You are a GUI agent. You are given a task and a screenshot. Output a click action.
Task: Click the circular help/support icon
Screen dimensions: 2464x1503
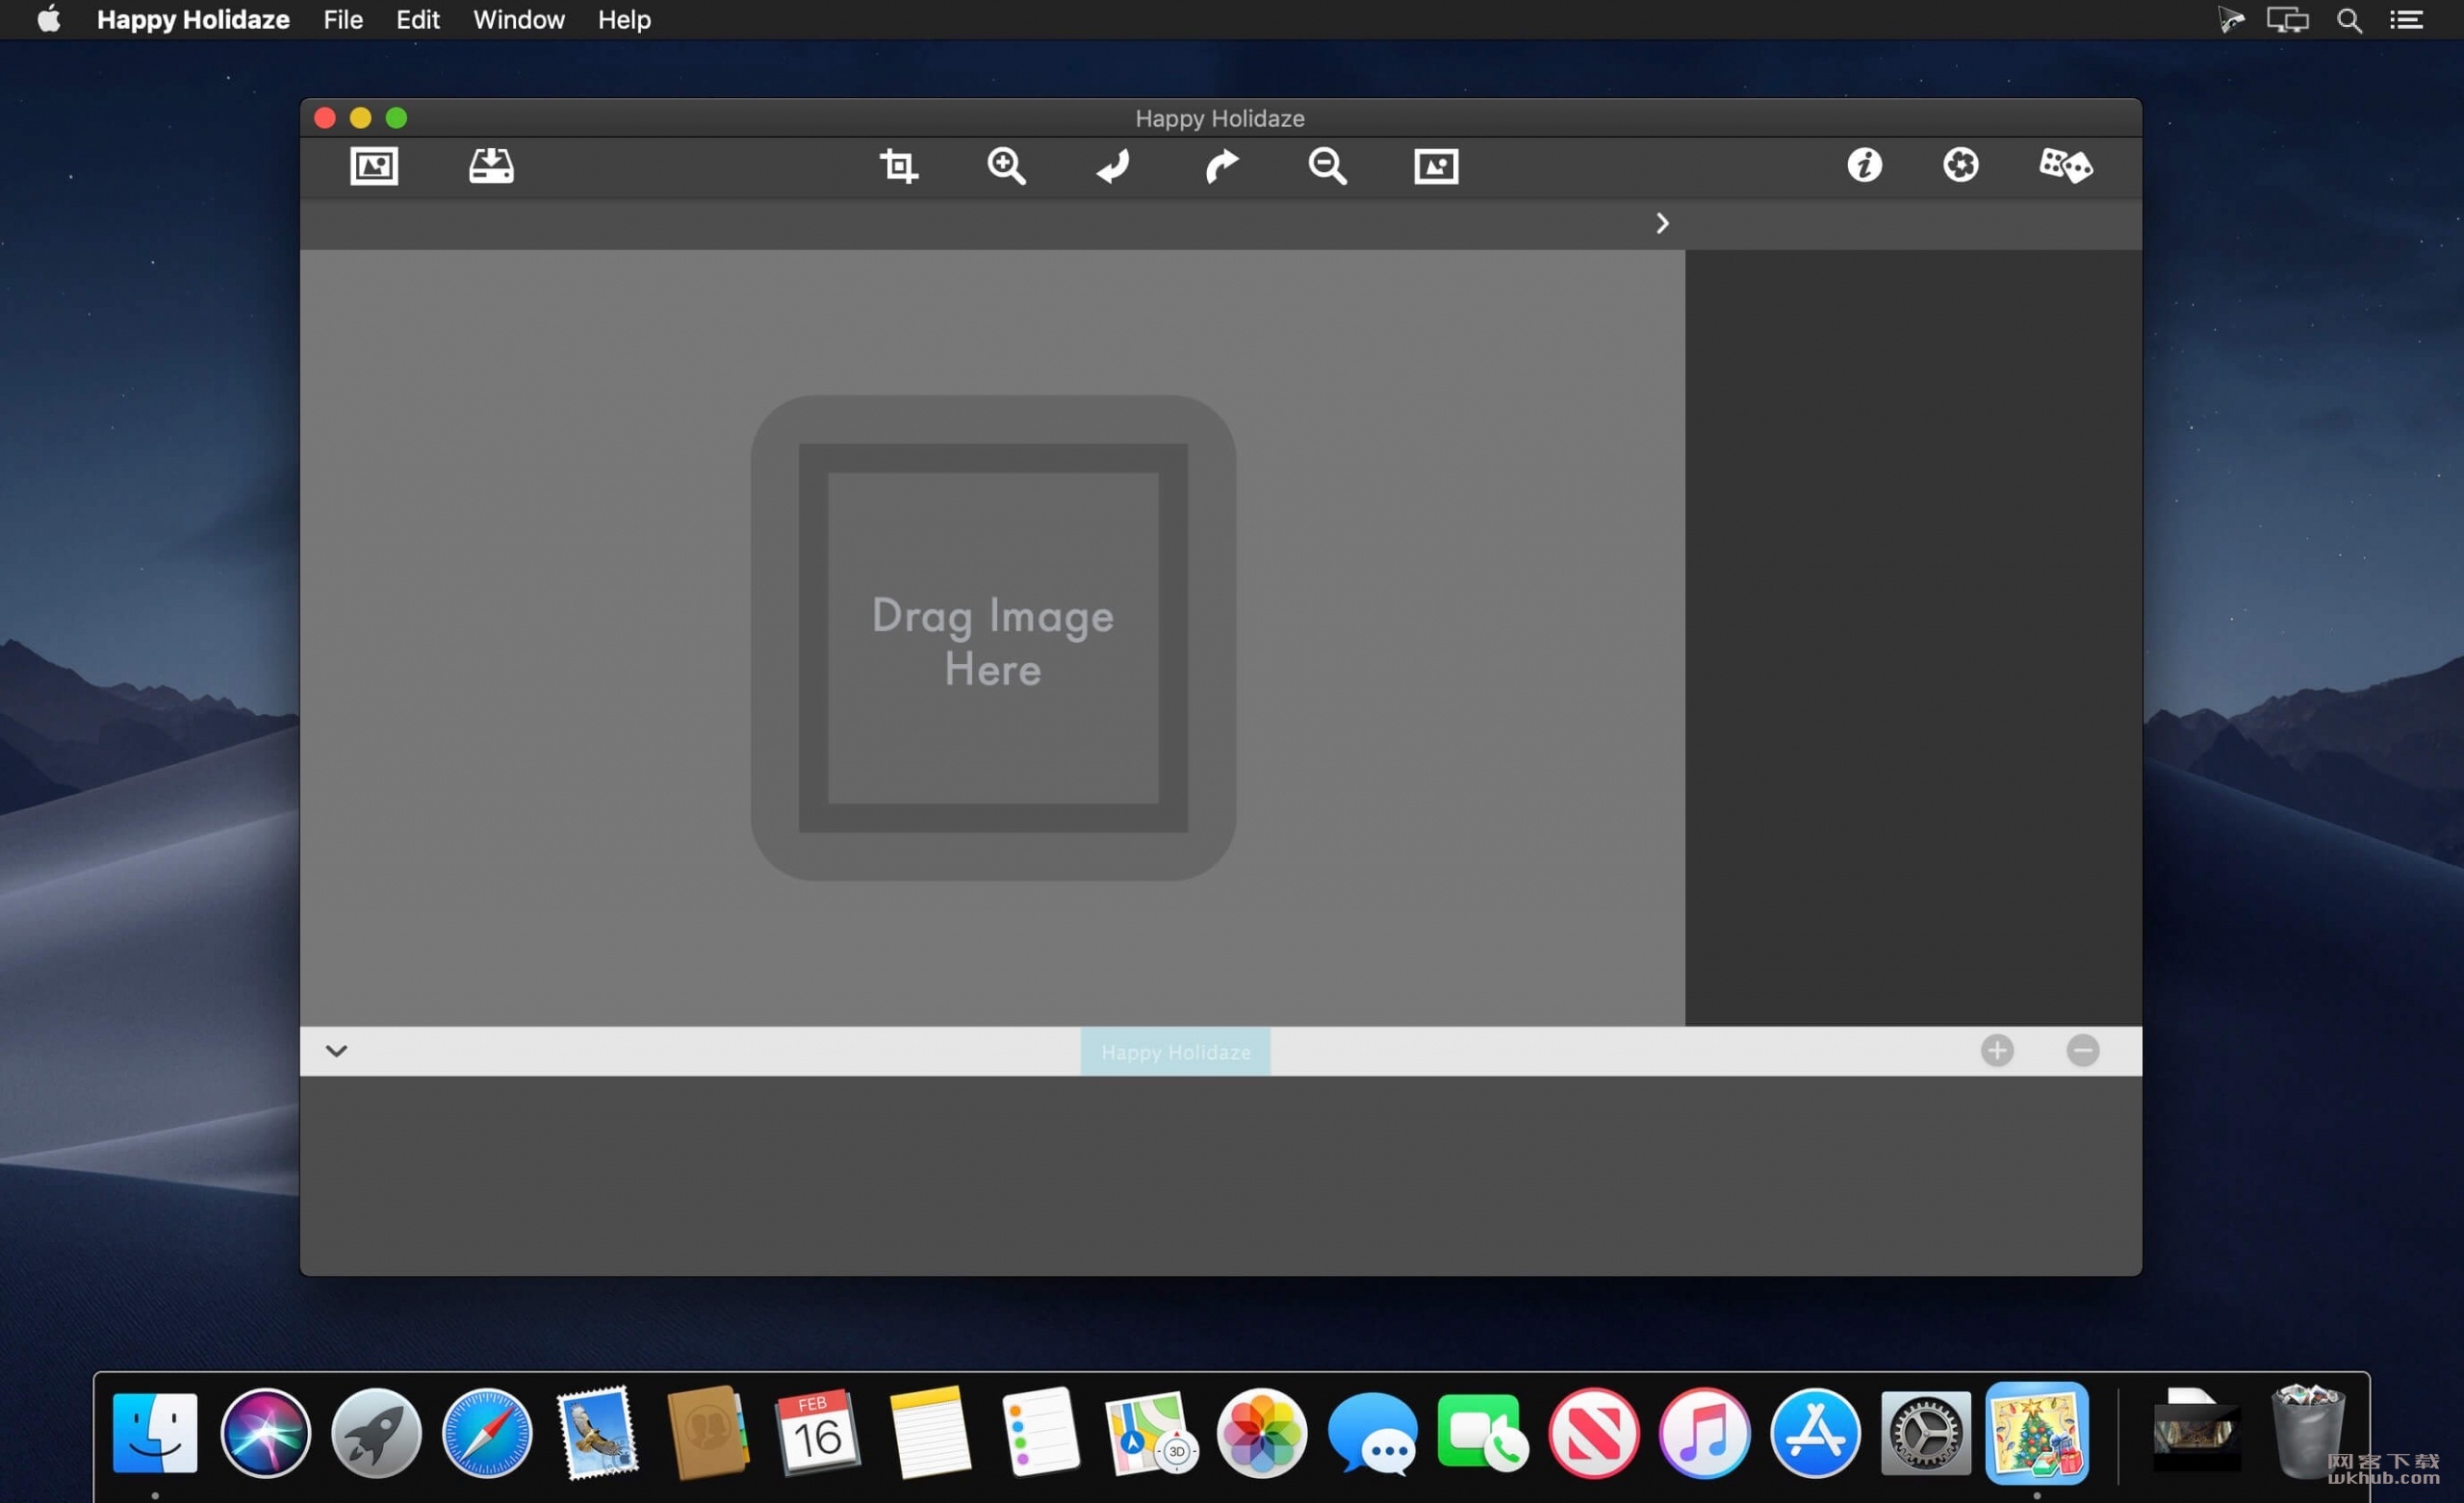tap(1960, 165)
